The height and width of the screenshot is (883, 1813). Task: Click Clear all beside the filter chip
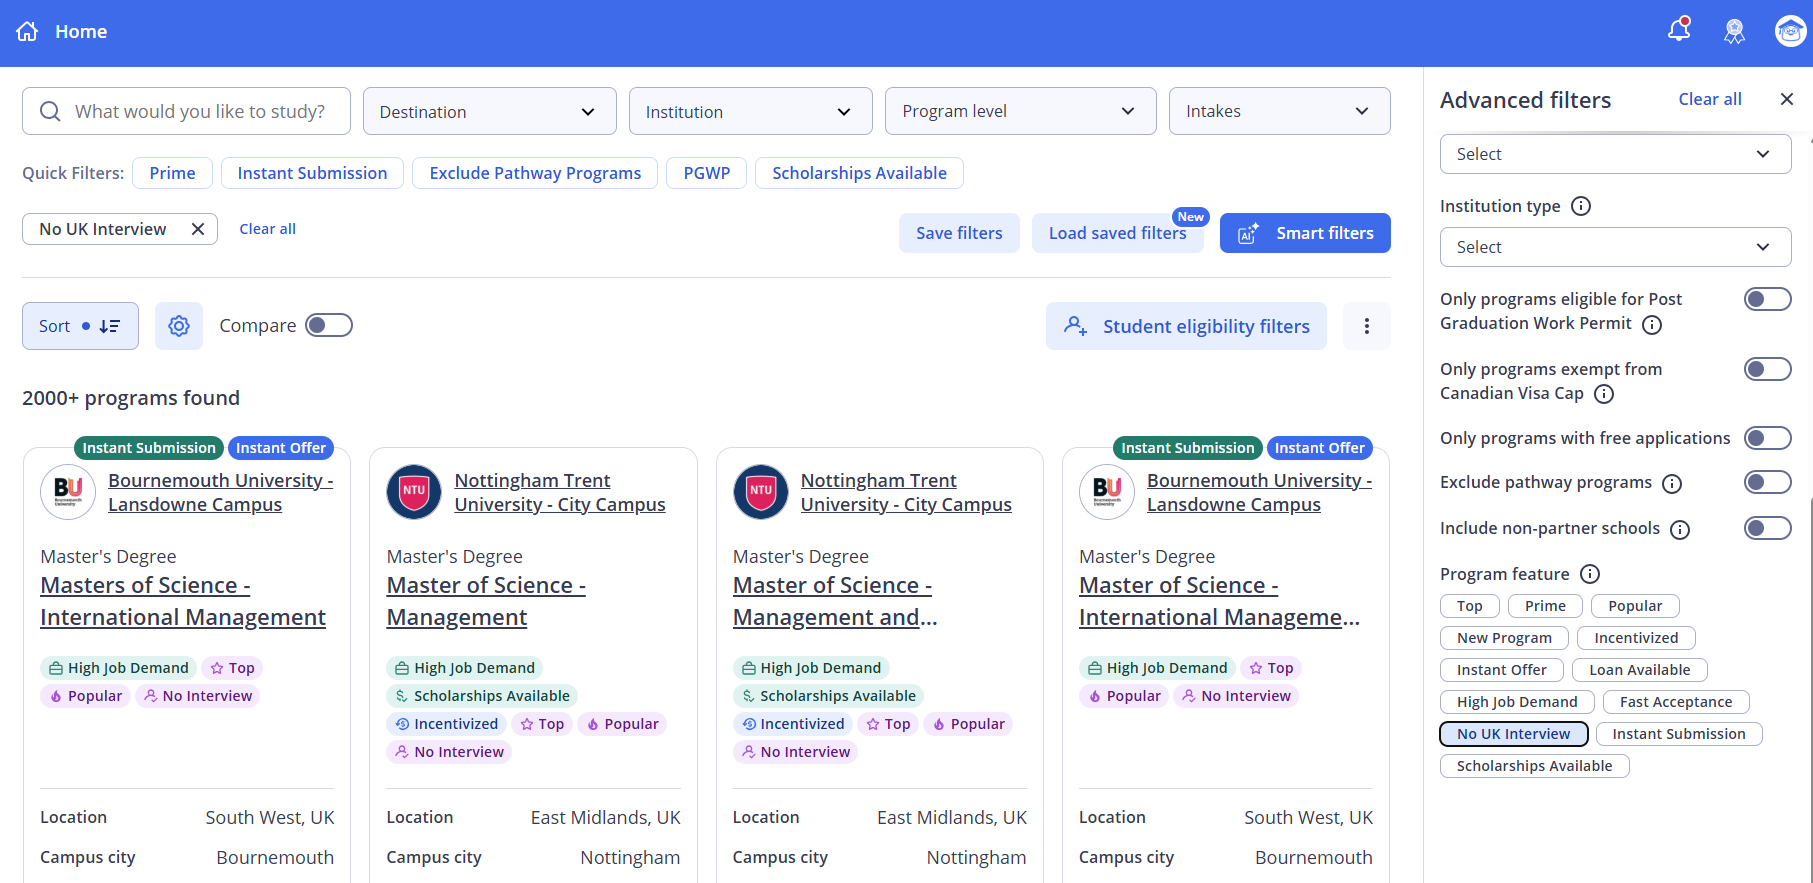pyautogui.click(x=267, y=229)
